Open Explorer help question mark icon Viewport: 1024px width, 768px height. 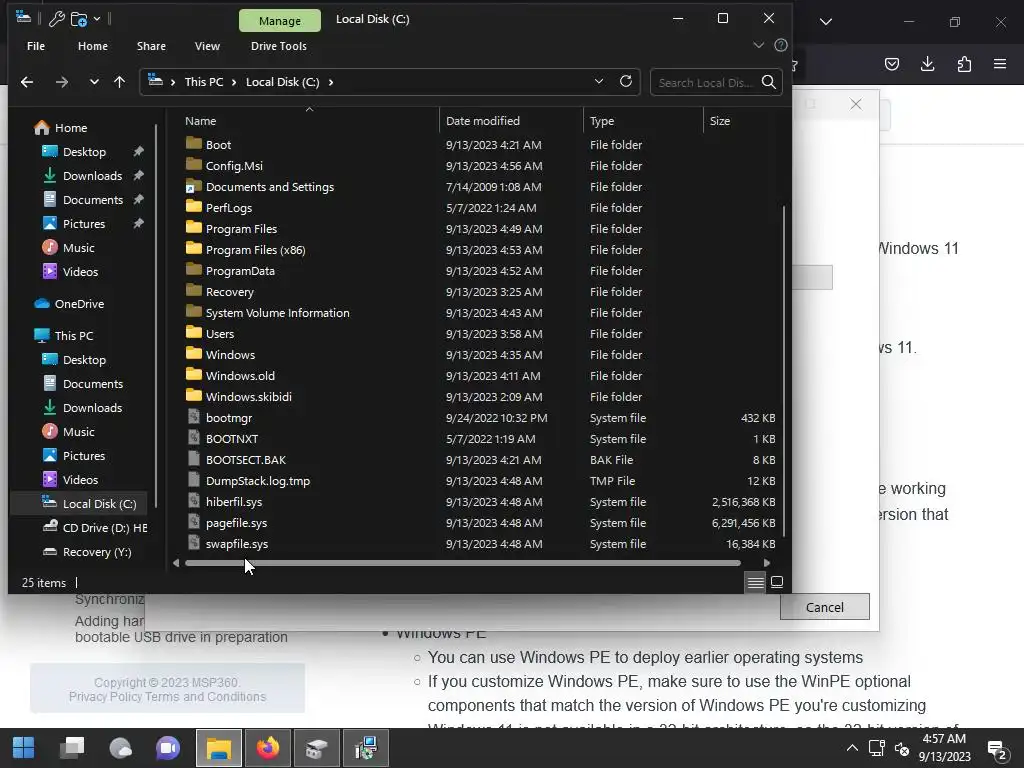point(780,45)
